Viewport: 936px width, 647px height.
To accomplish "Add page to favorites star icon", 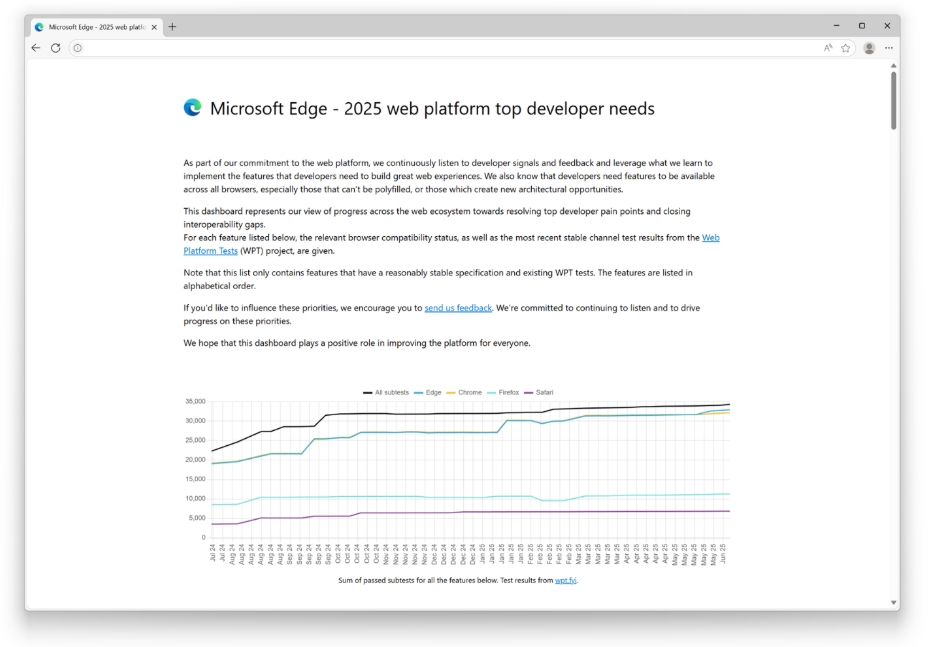I will (x=846, y=48).
